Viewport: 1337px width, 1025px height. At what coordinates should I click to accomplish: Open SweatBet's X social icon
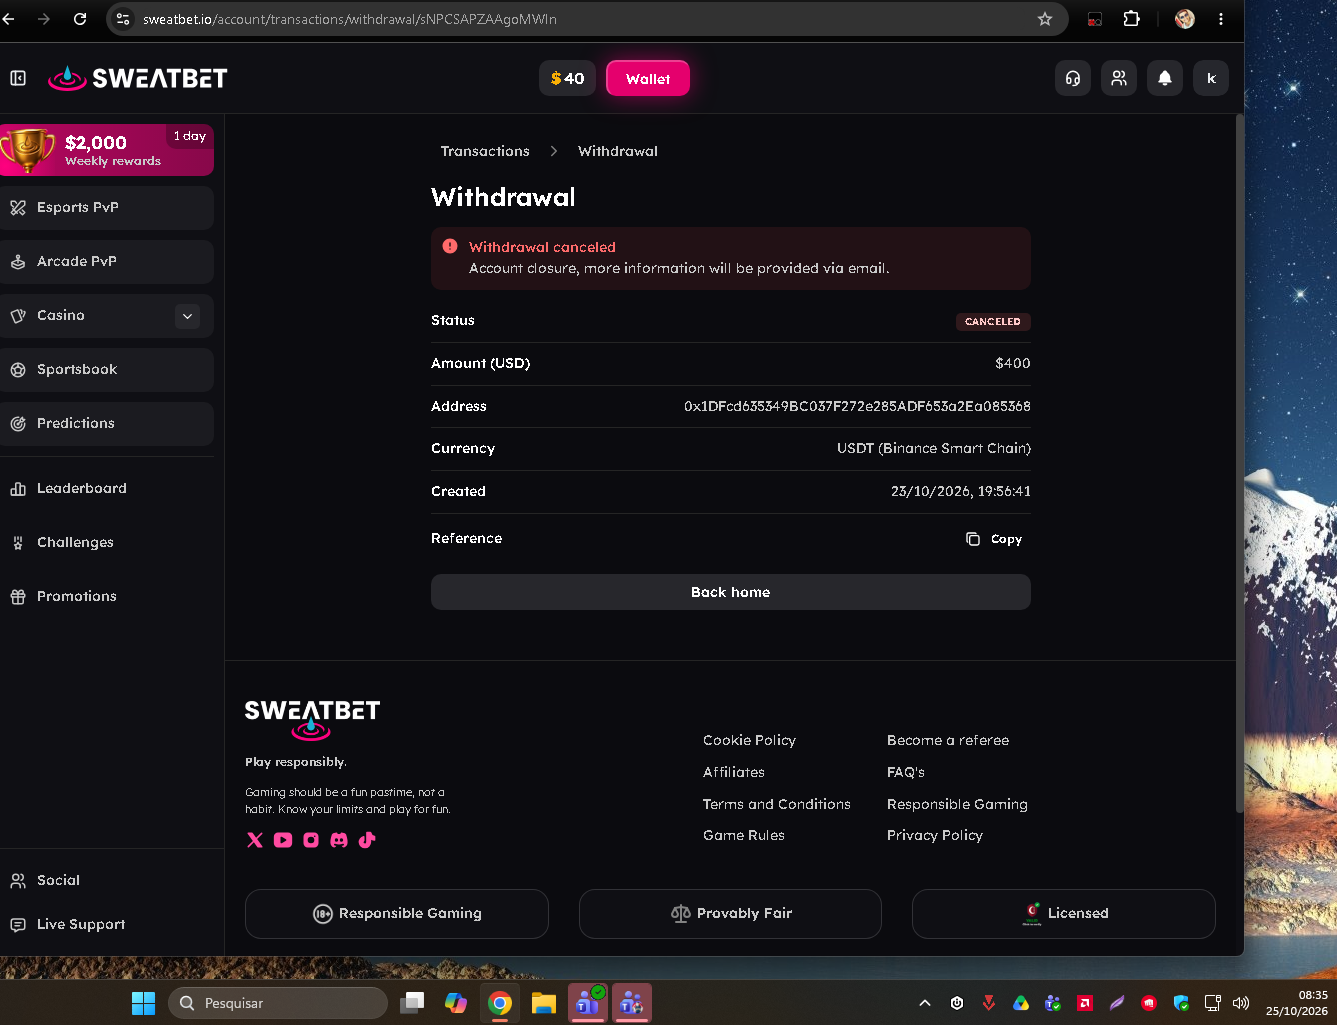point(255,840)
